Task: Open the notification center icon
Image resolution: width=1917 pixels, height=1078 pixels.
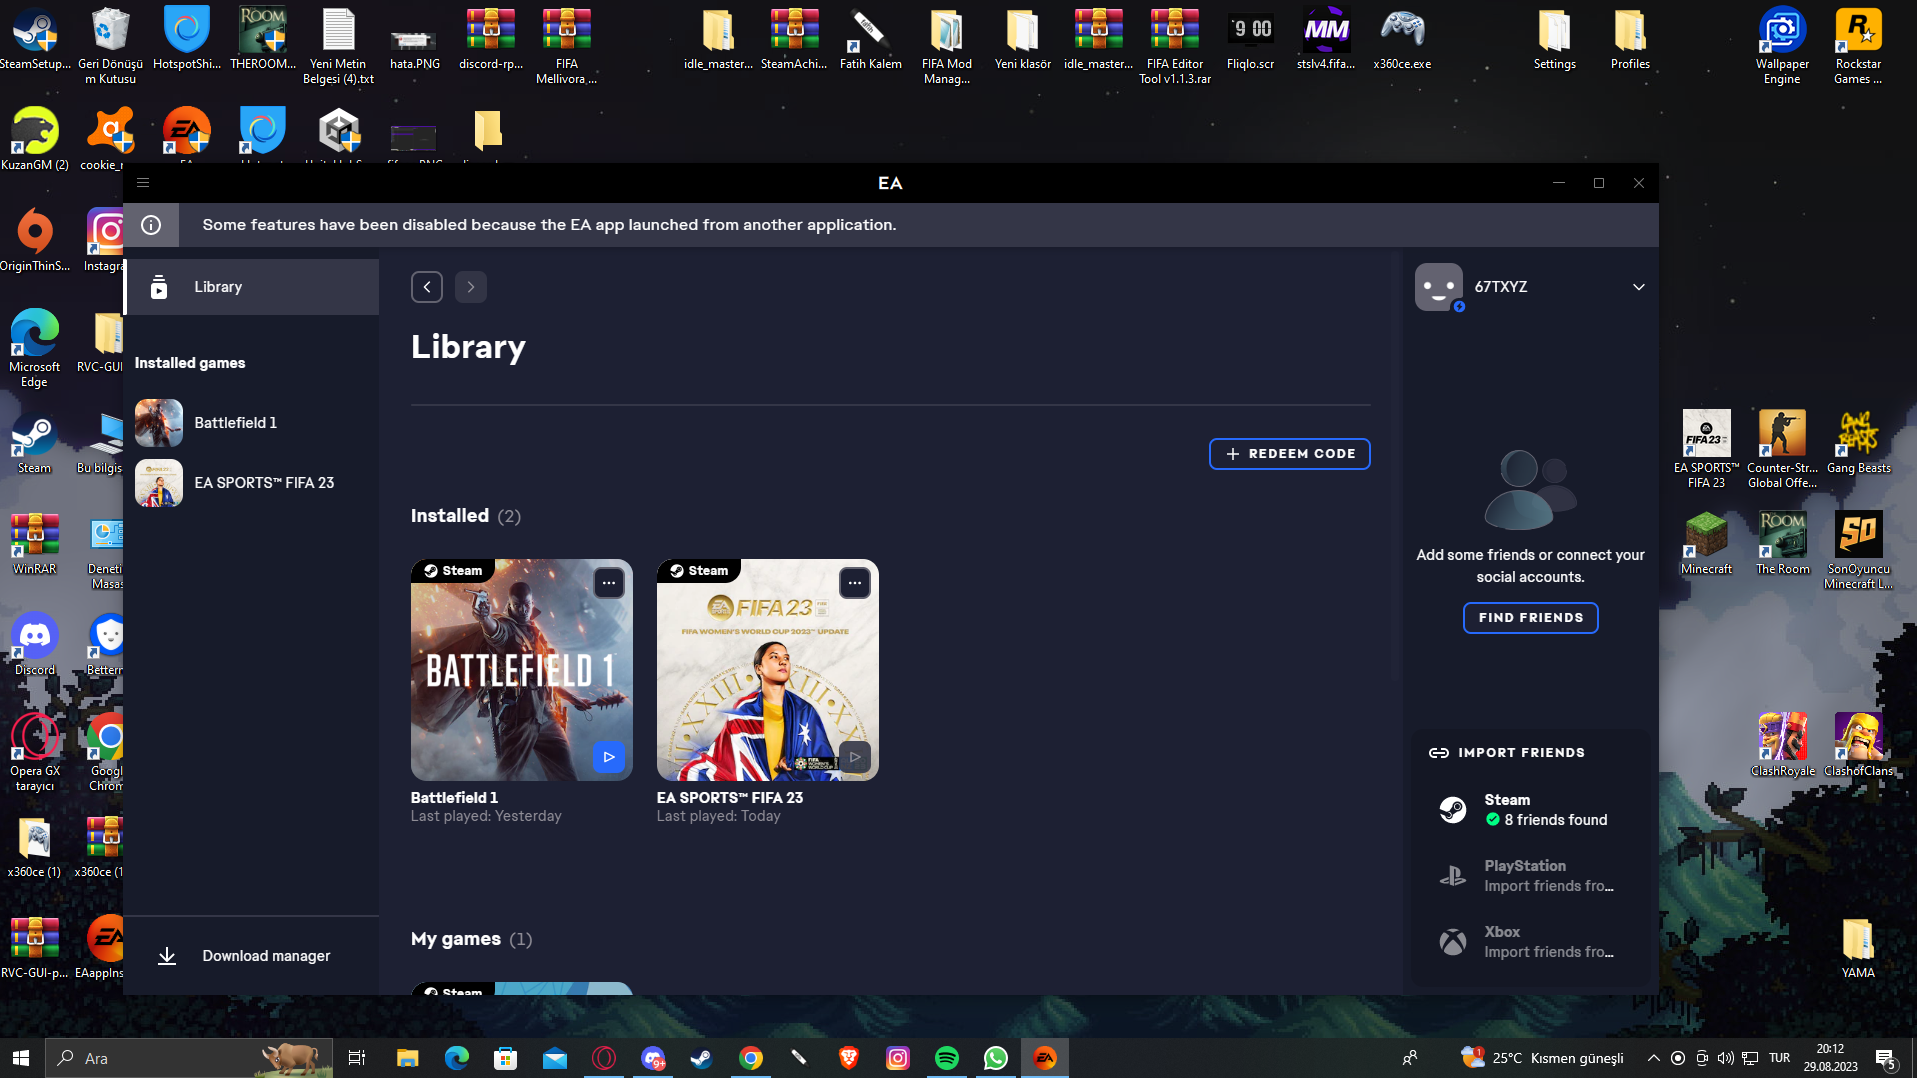Action: (1886, 1058)
